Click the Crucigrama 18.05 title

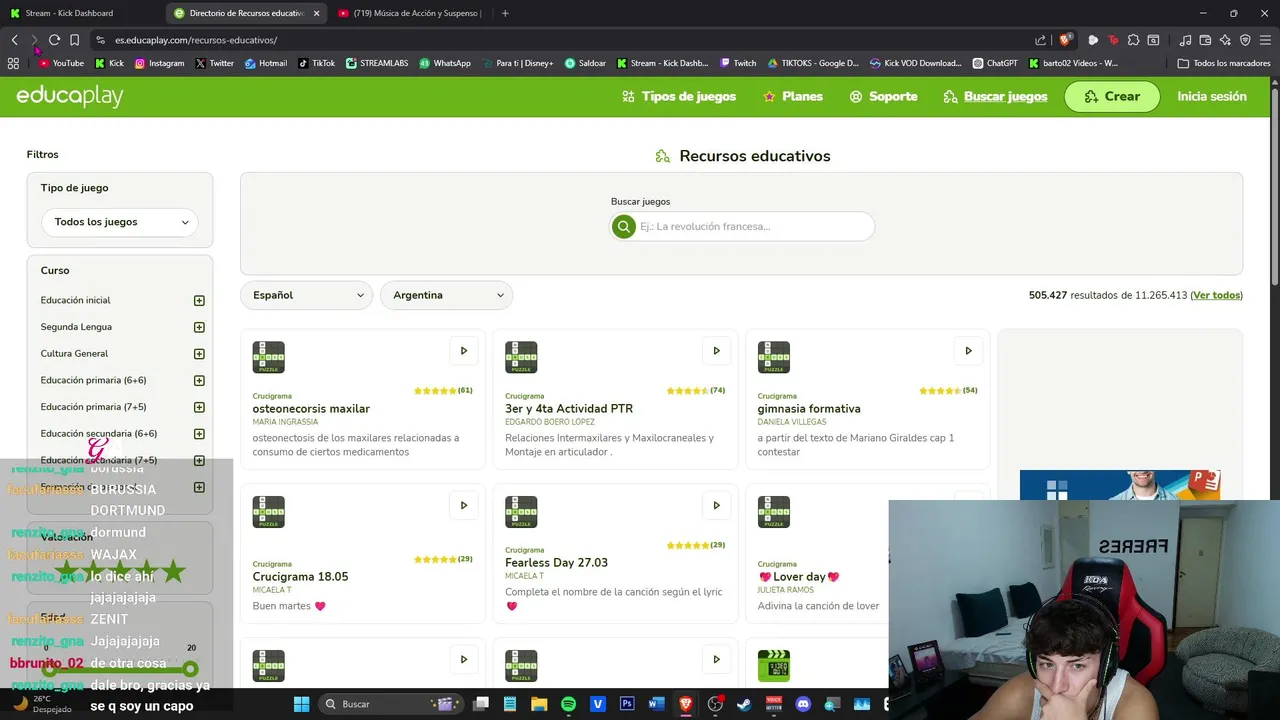[300, 577]
